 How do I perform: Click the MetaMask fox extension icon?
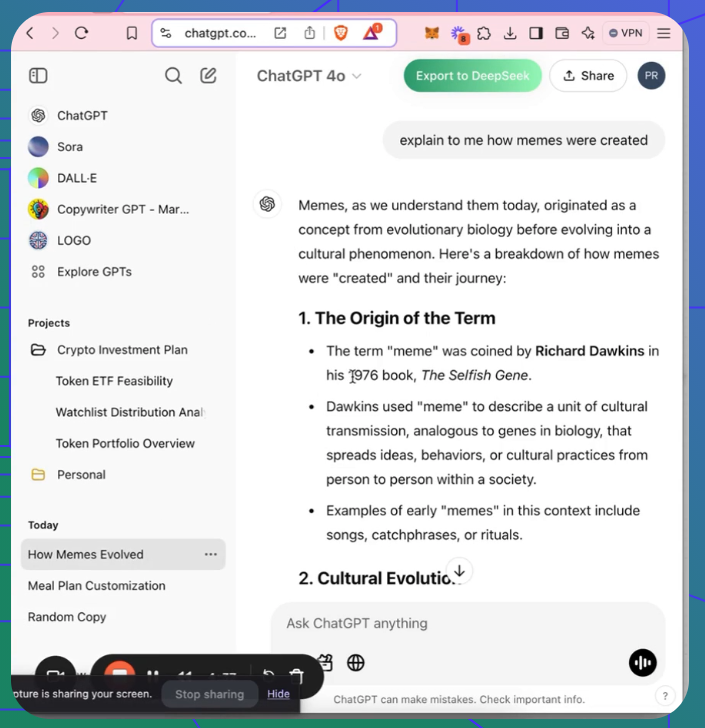(432, 33)
